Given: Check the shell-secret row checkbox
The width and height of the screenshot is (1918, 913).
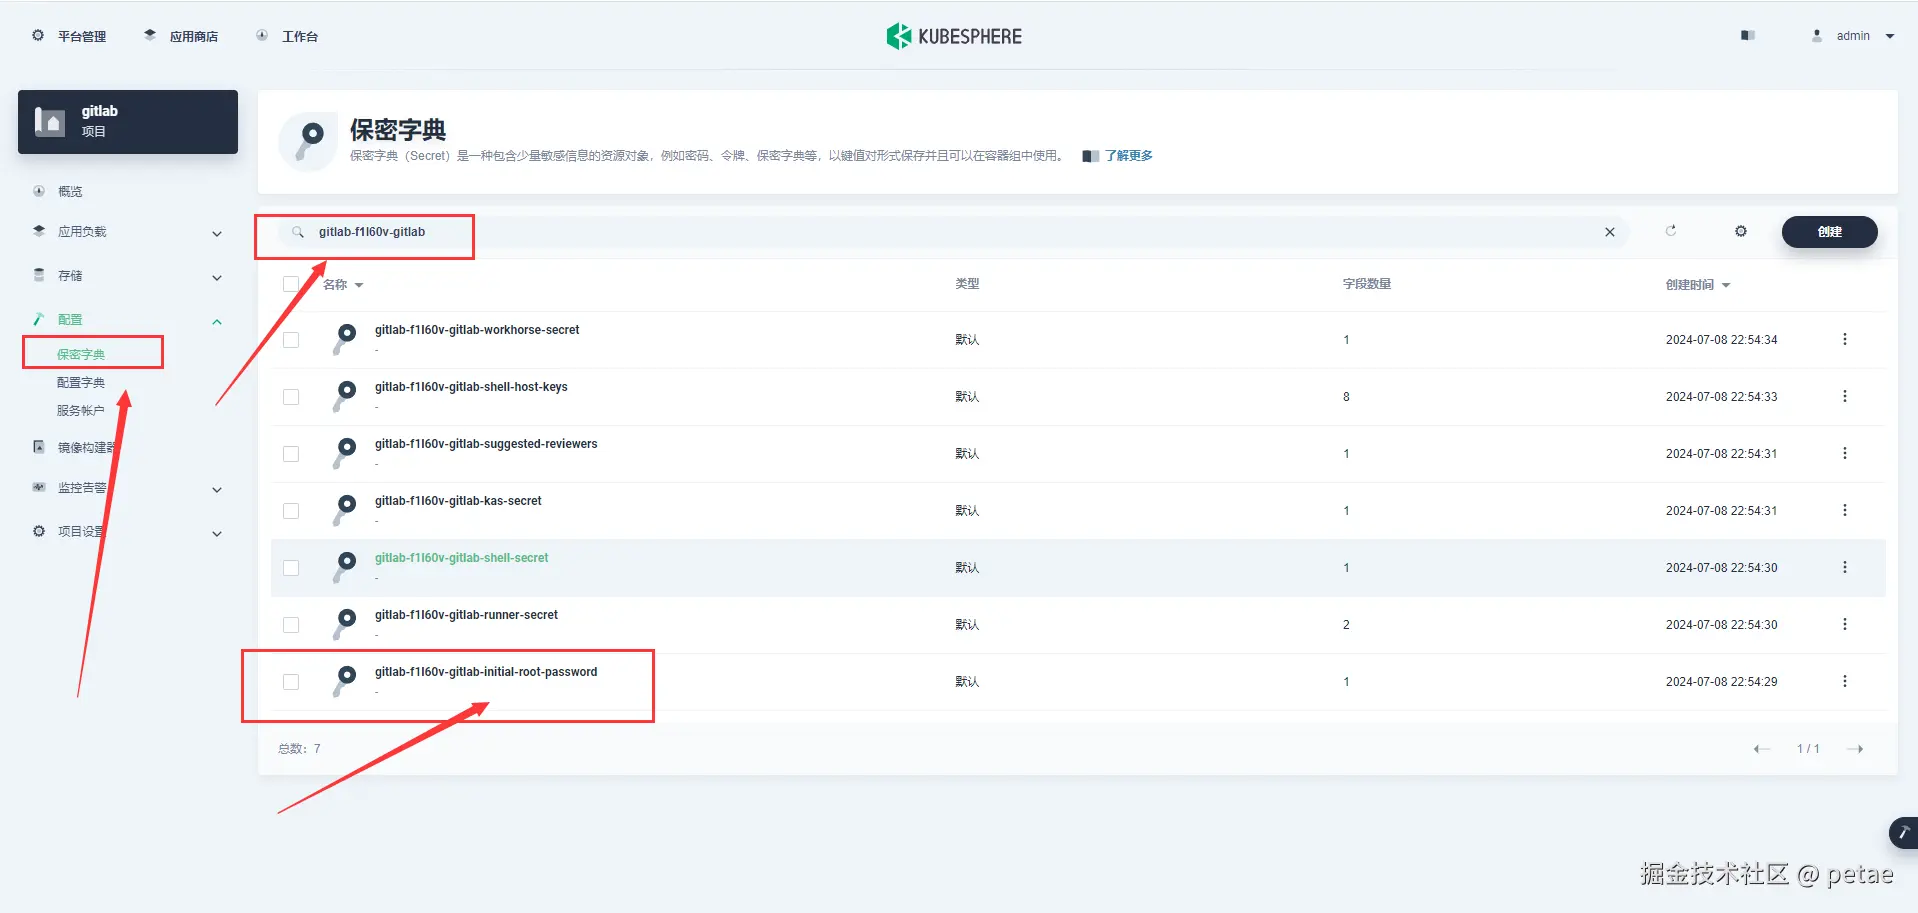Looking at the screenshot, I should click(291, 568).
